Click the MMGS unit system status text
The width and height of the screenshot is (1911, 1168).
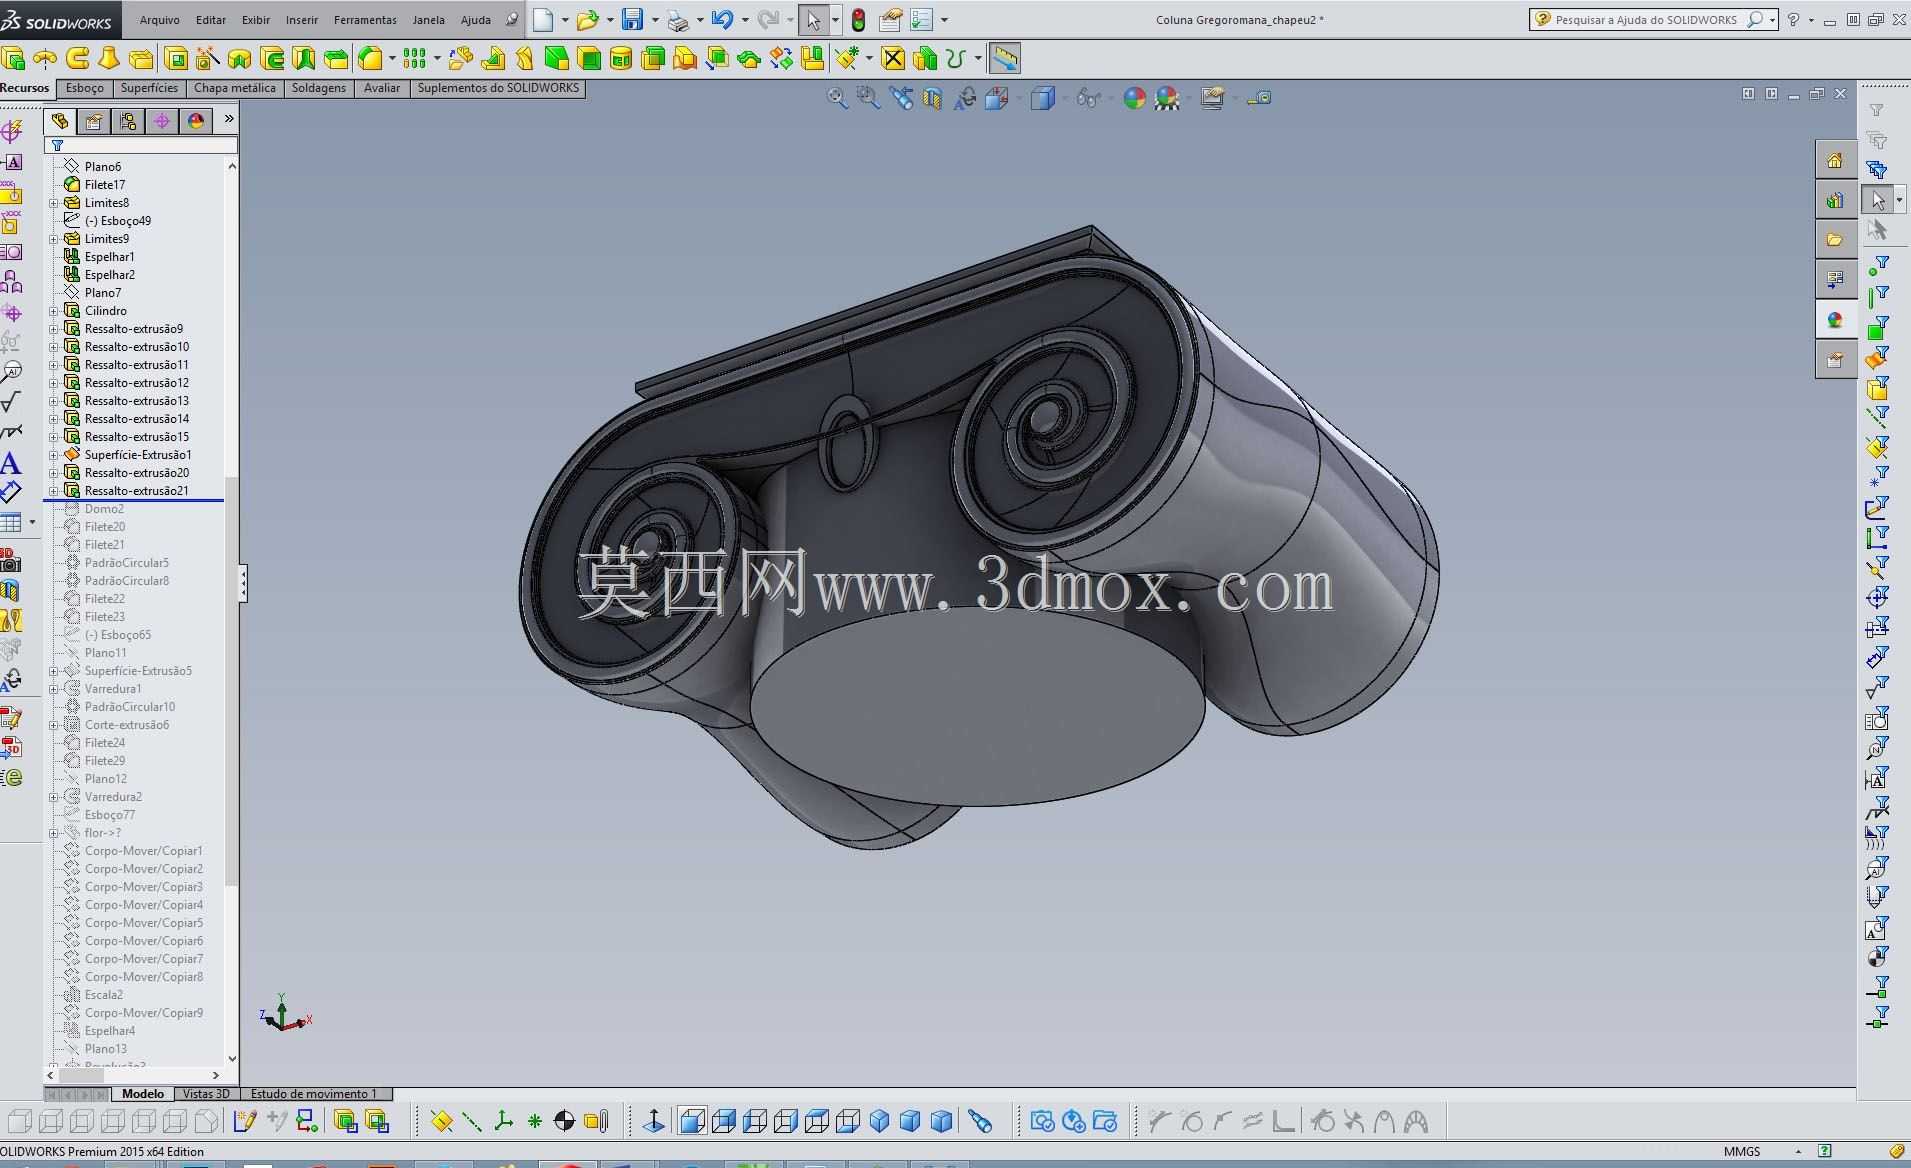pyautogui.click(x=1742, y=1151)
